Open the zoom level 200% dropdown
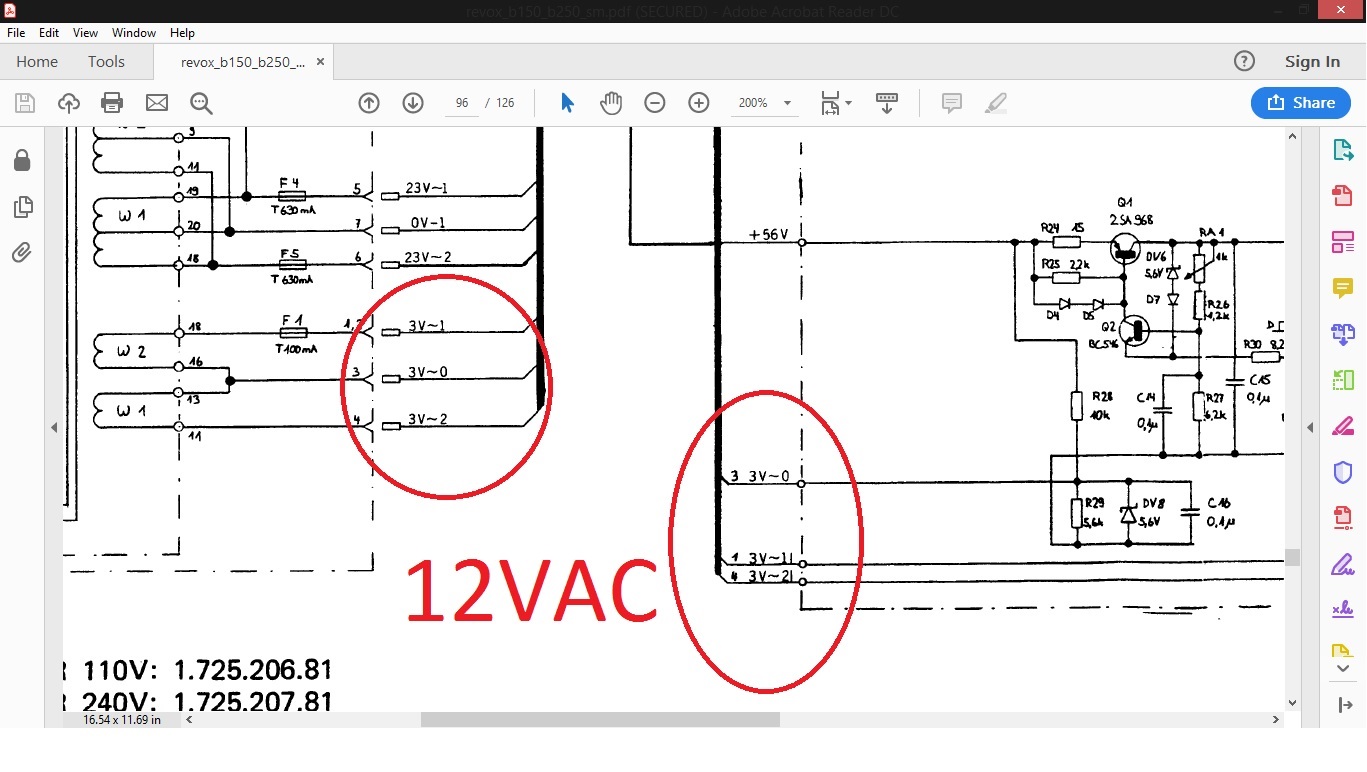Screen dimensions: 1367x772 point(787,103)
